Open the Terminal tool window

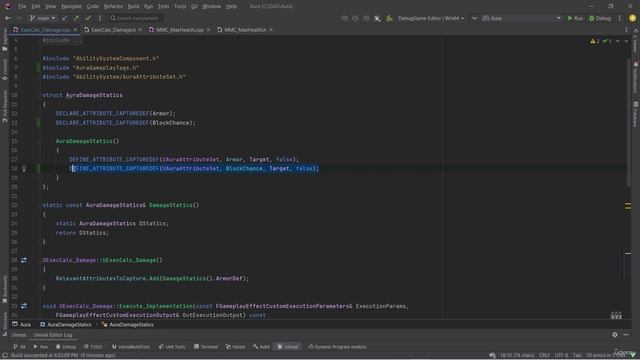206,347
